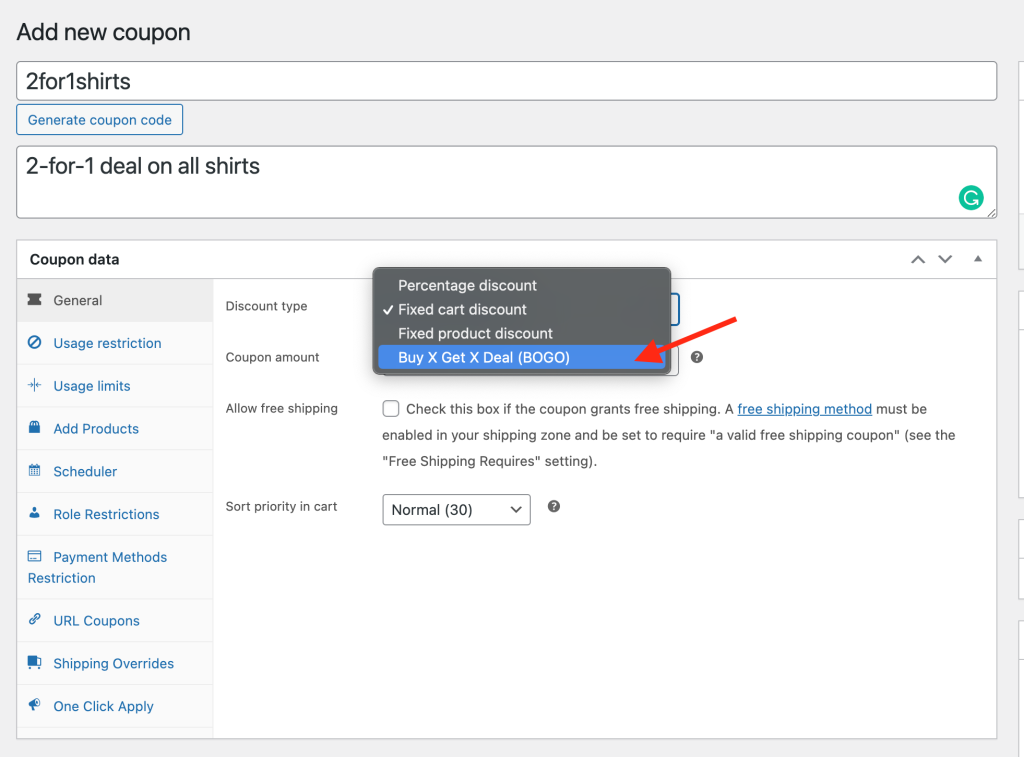Screen dimensions: 1024x757
Task: Click the Grammarly icon in description box
Action: [971, 197]
